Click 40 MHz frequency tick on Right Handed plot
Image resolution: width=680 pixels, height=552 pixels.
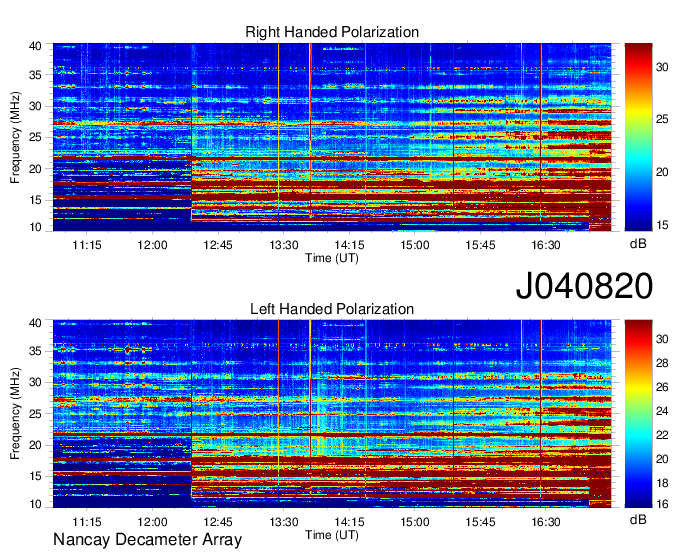[x=35, y=46]
